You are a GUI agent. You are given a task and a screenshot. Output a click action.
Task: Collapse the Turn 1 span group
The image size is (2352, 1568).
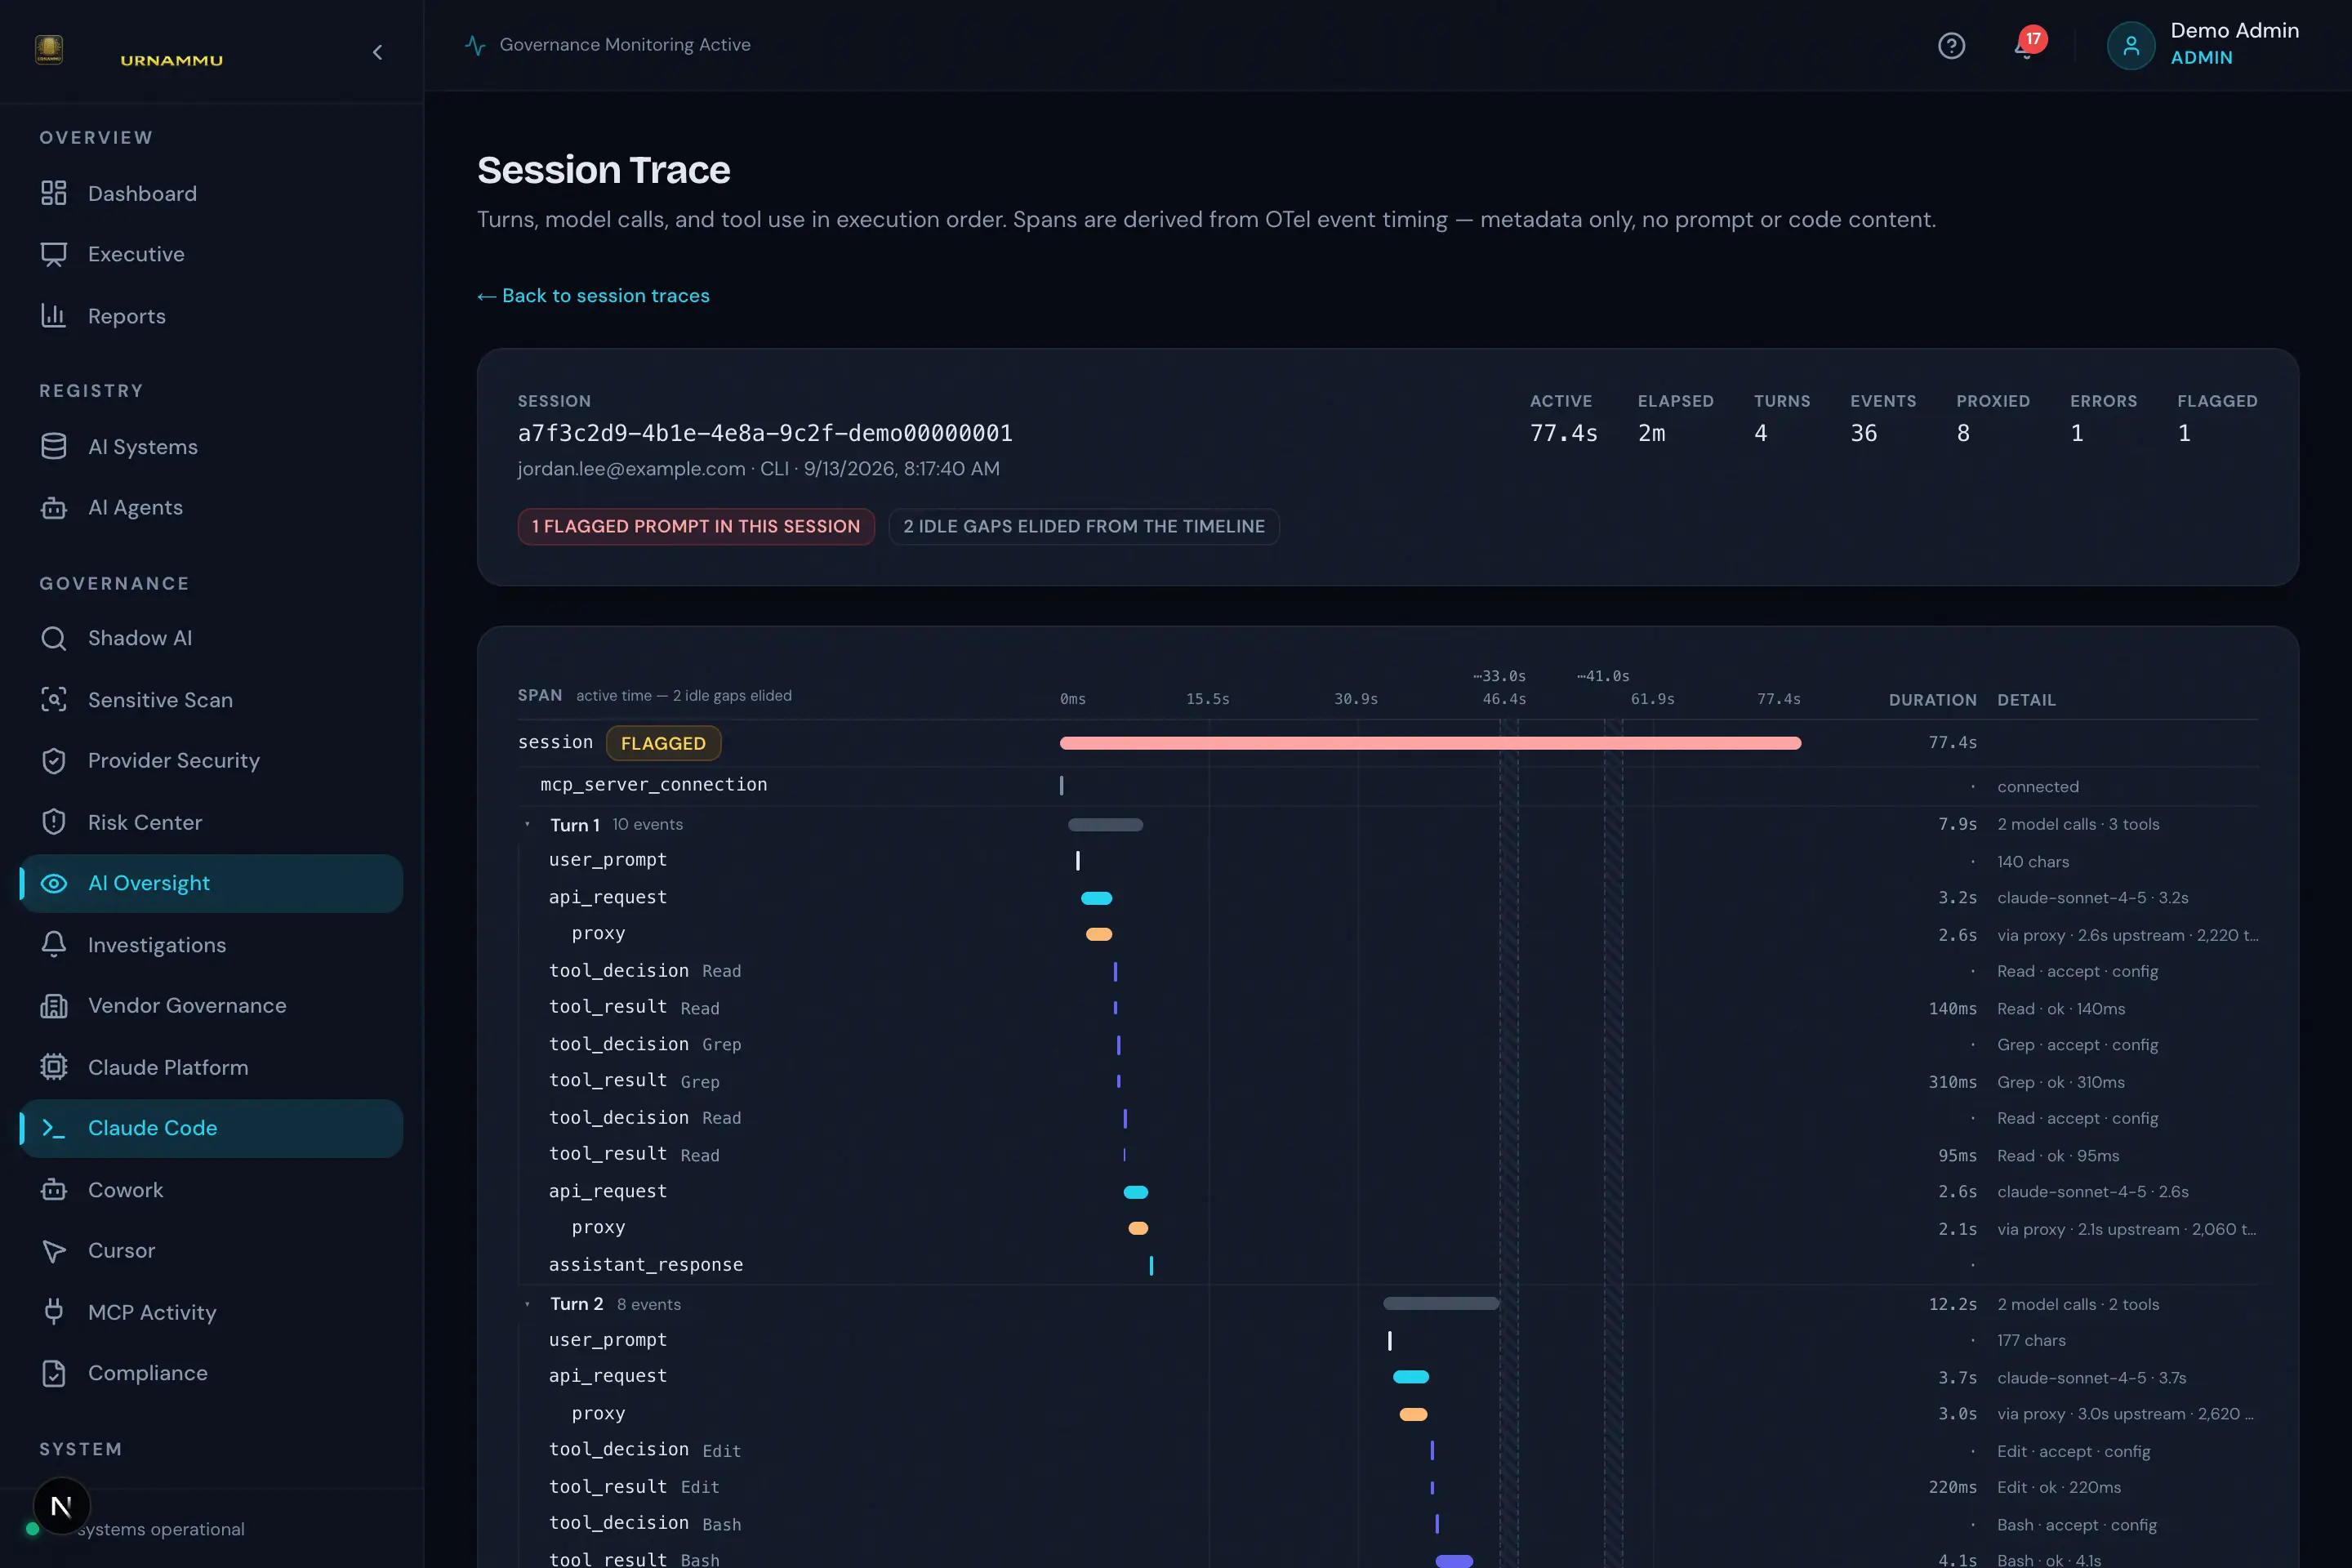tap(527, 824)
